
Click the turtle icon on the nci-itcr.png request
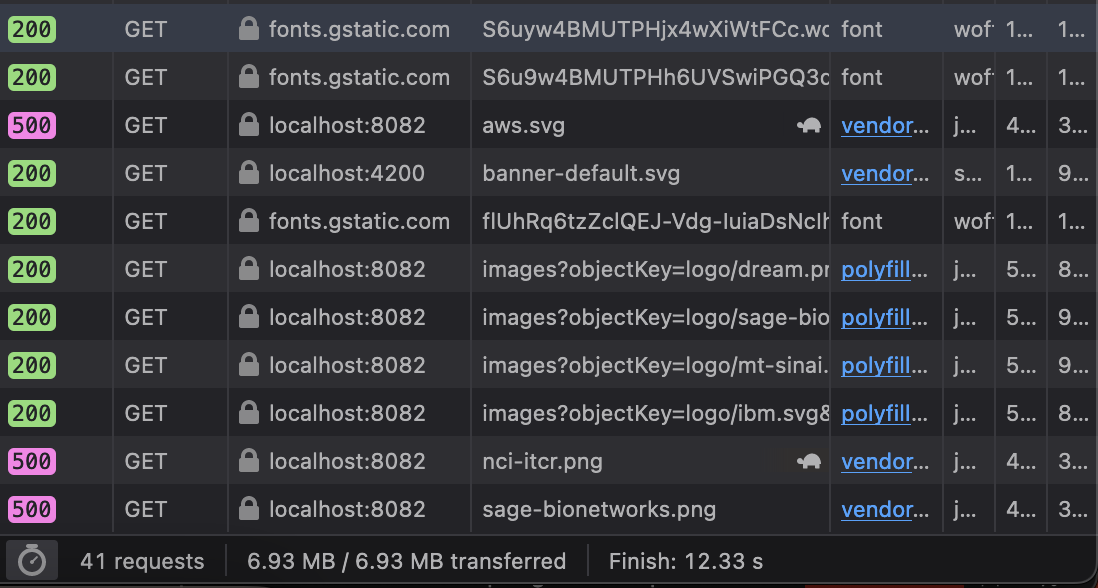tap(808, 461)
